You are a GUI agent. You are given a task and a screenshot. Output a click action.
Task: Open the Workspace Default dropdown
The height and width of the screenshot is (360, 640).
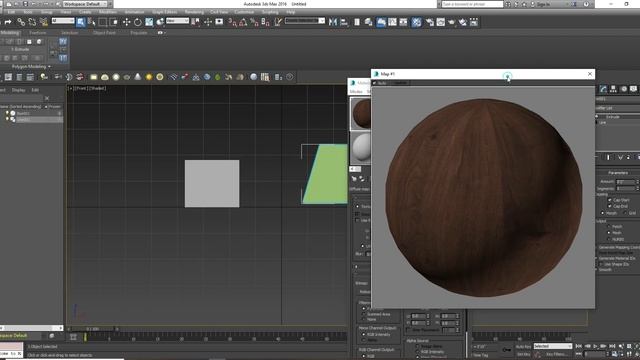(x=85, y=4)
